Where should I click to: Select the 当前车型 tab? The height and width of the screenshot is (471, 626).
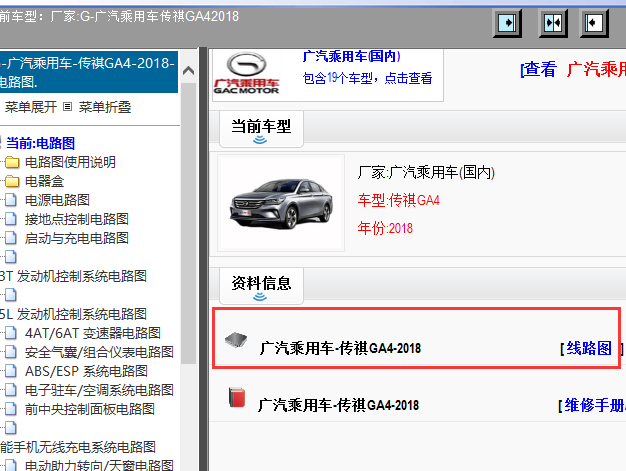pyautogui.click(x=261, y=129)
